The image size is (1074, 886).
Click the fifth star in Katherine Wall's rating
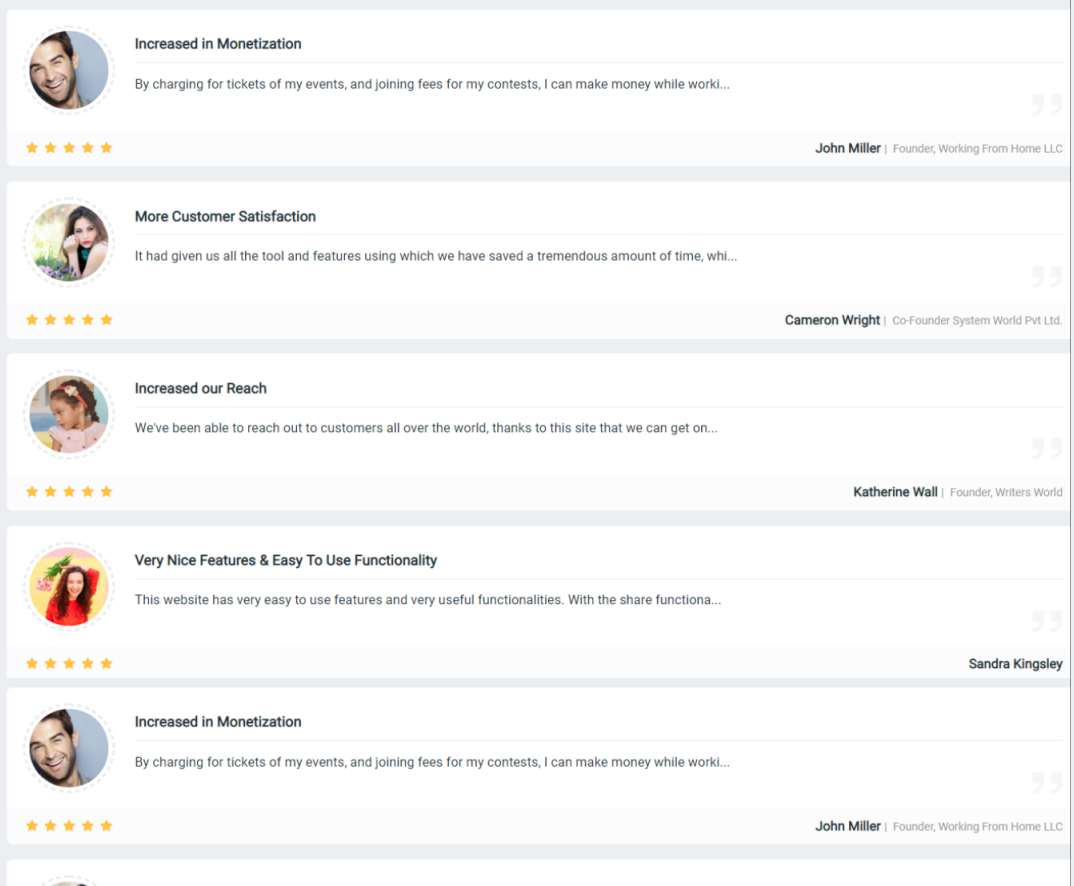point(106,492)
